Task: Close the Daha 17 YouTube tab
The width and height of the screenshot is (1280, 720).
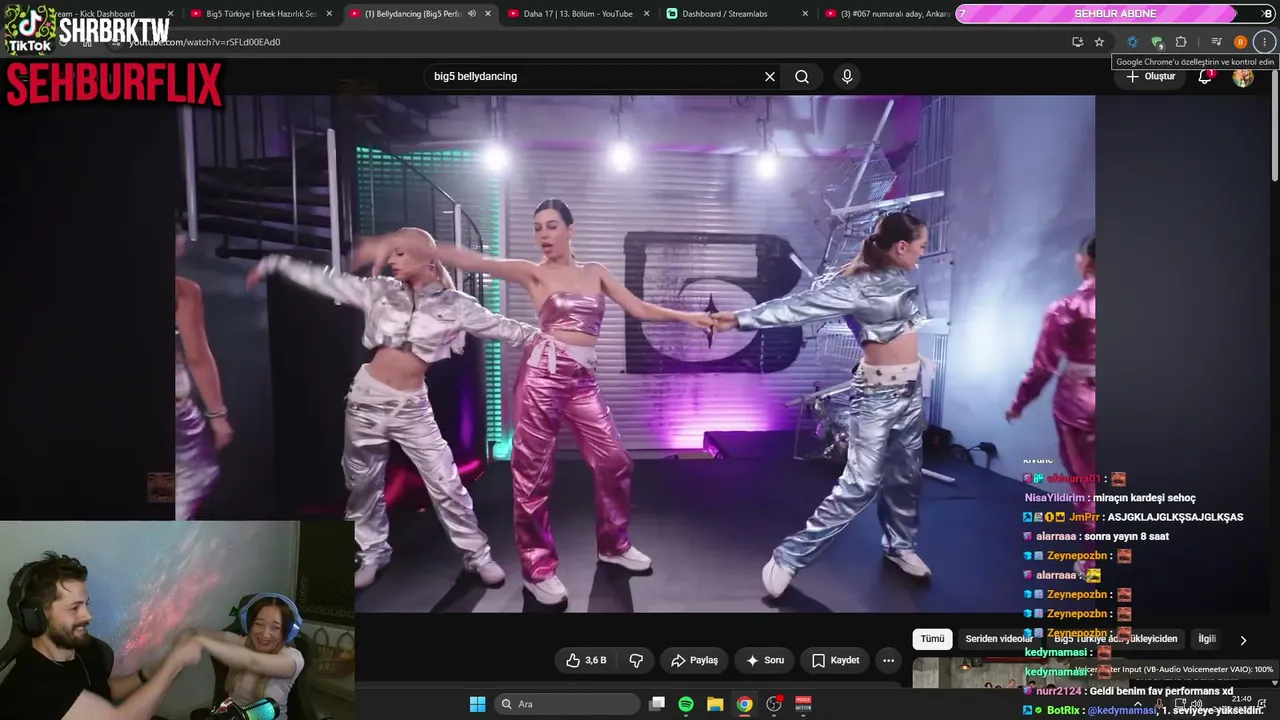Action: 647,14
